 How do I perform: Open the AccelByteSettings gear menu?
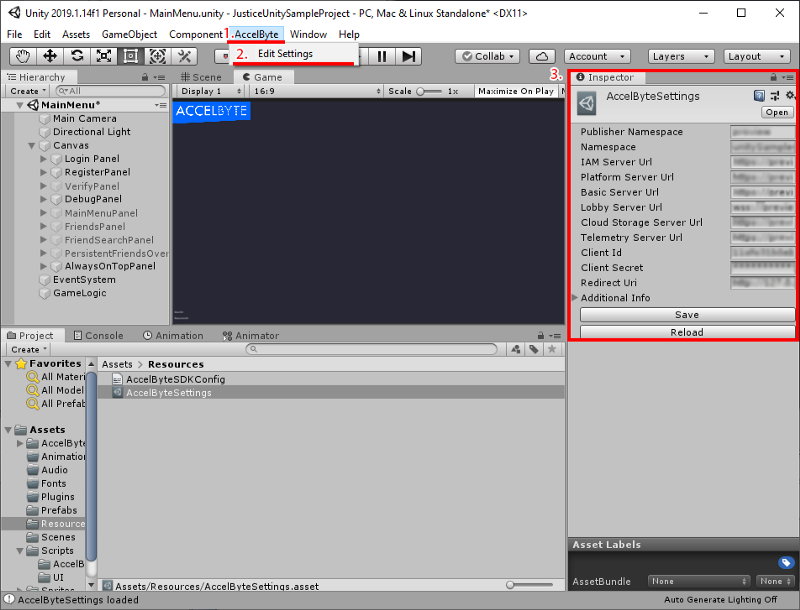tap(790, 95)
